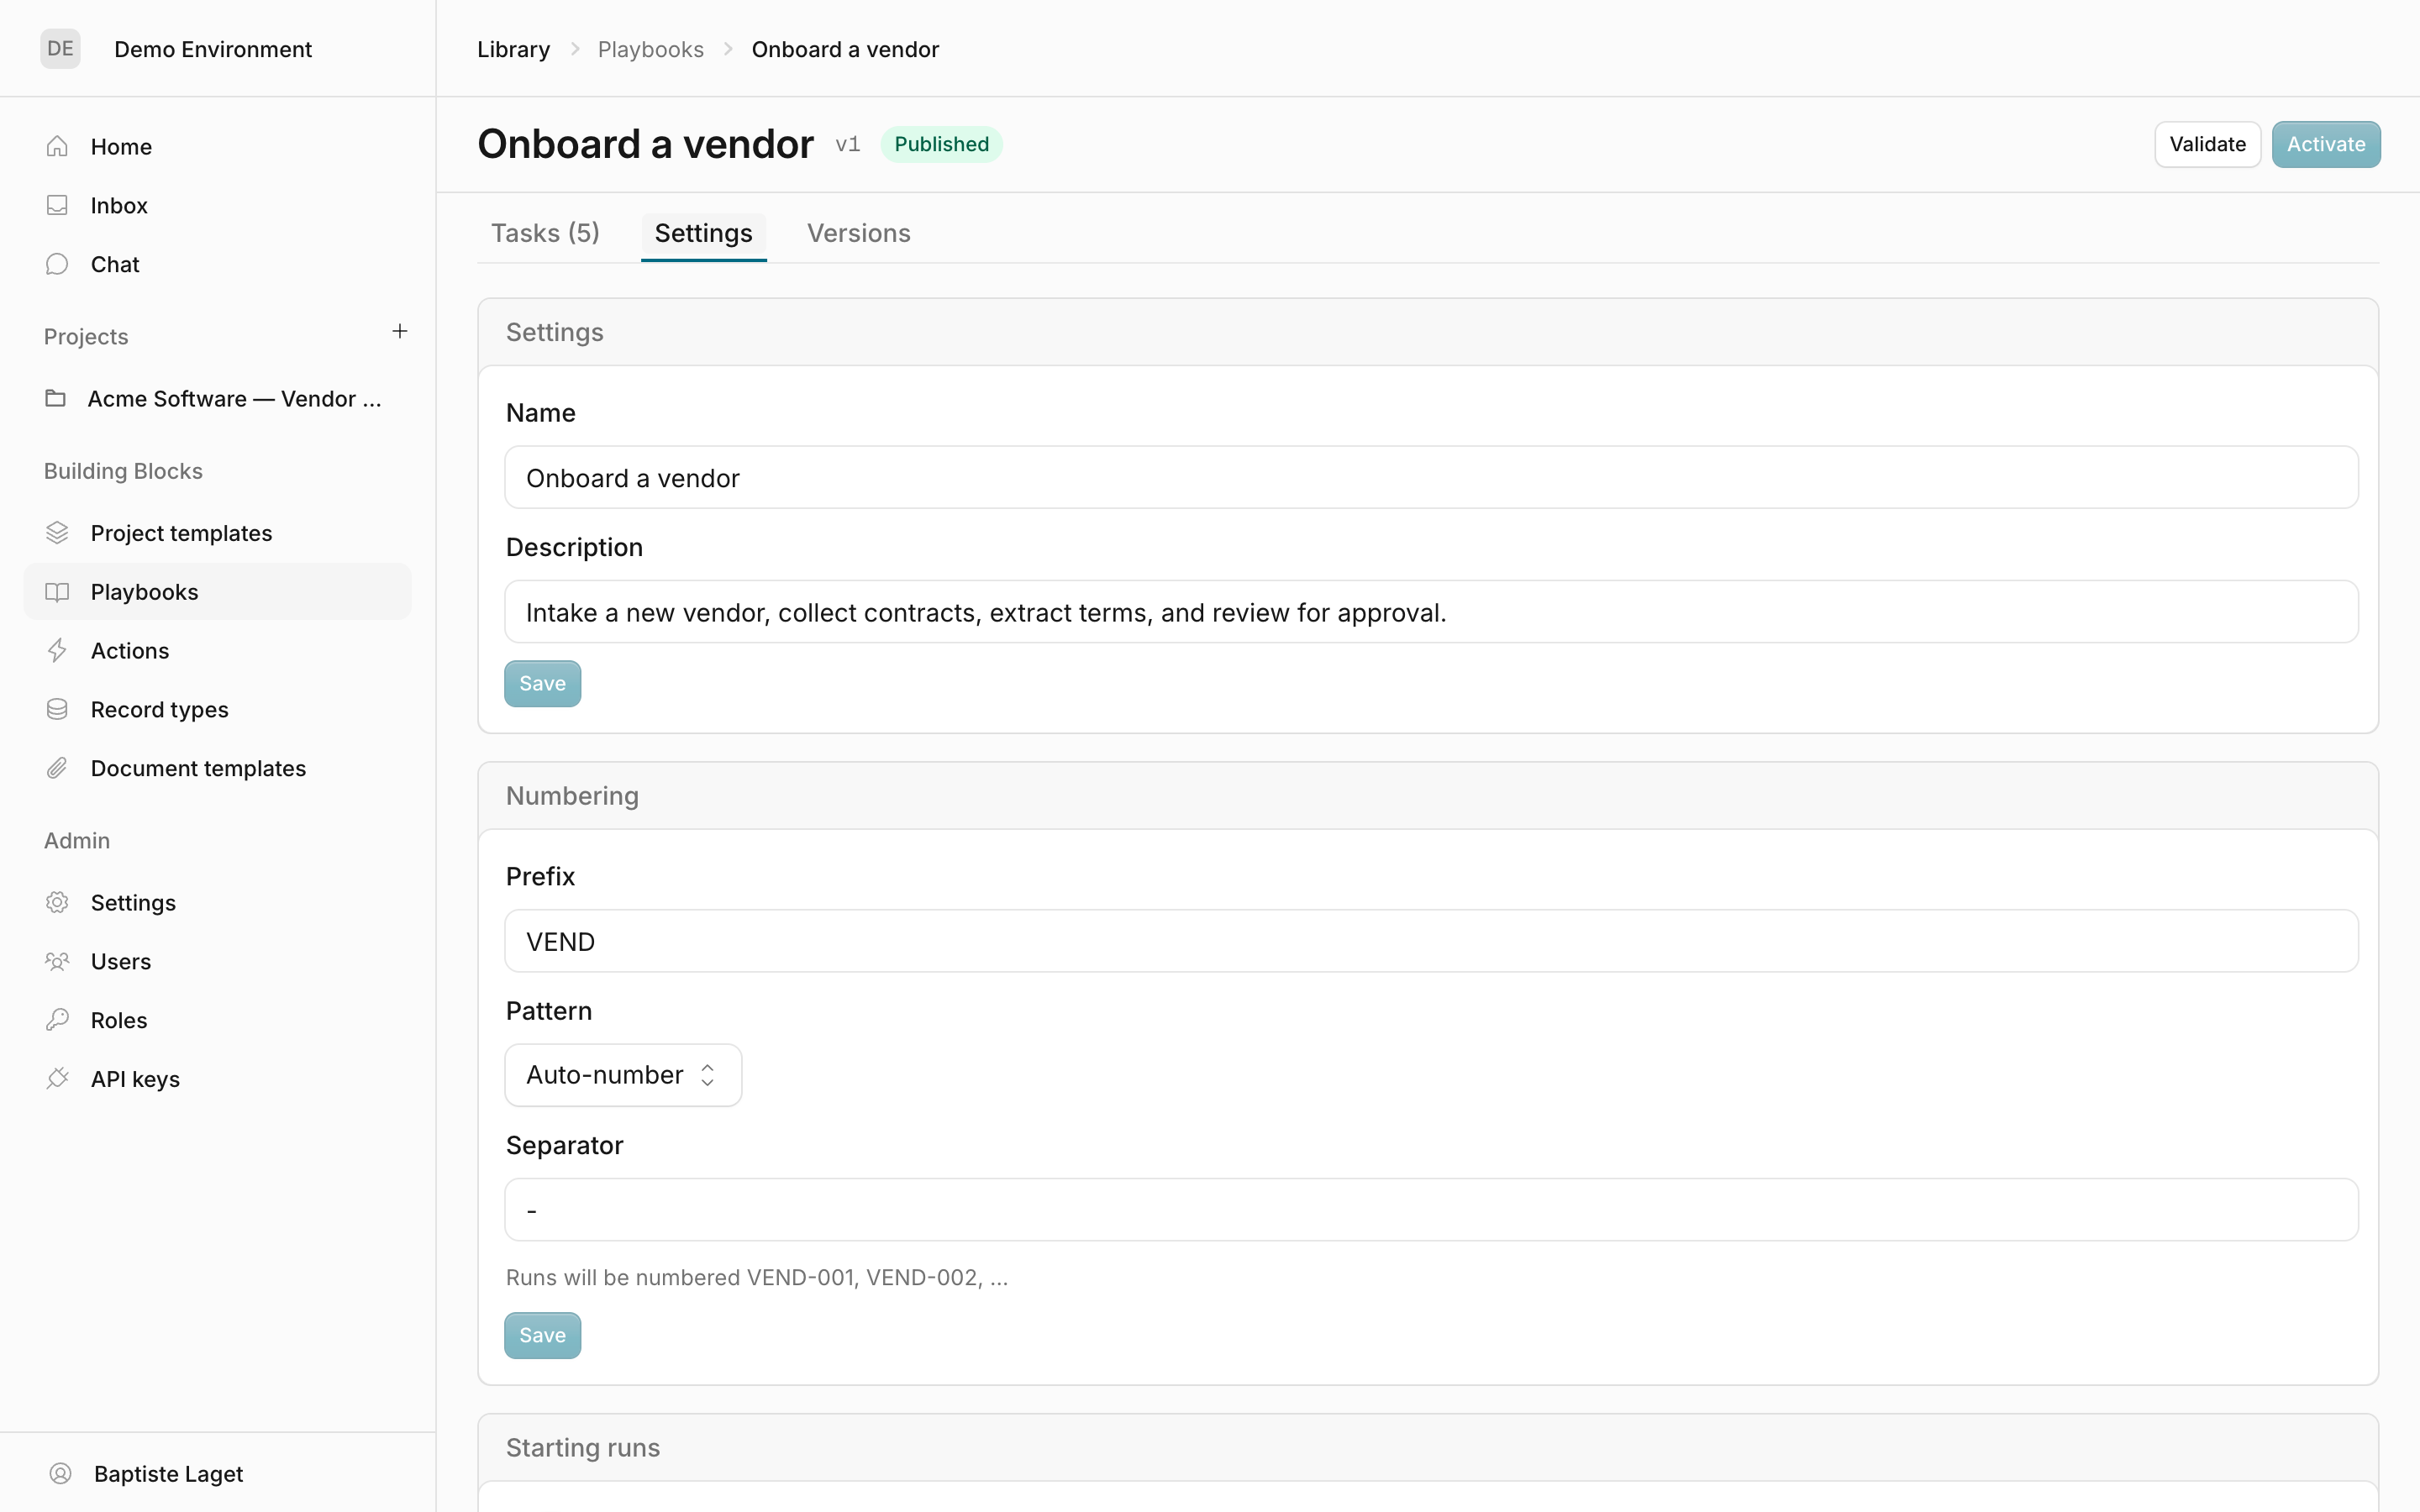The width and height of the screenshot is (2420, 1512).
Task: Click 'Onboard a vendor' breadcrumb text
Action: (845, 49)
